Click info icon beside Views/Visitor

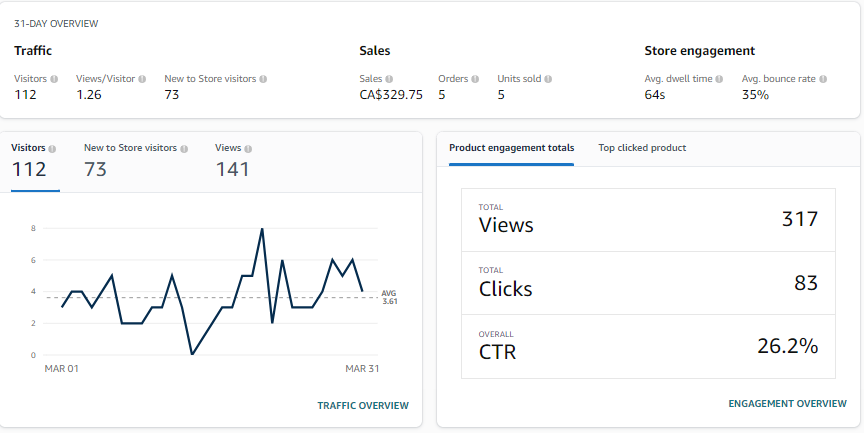click(x=142, y=78)
